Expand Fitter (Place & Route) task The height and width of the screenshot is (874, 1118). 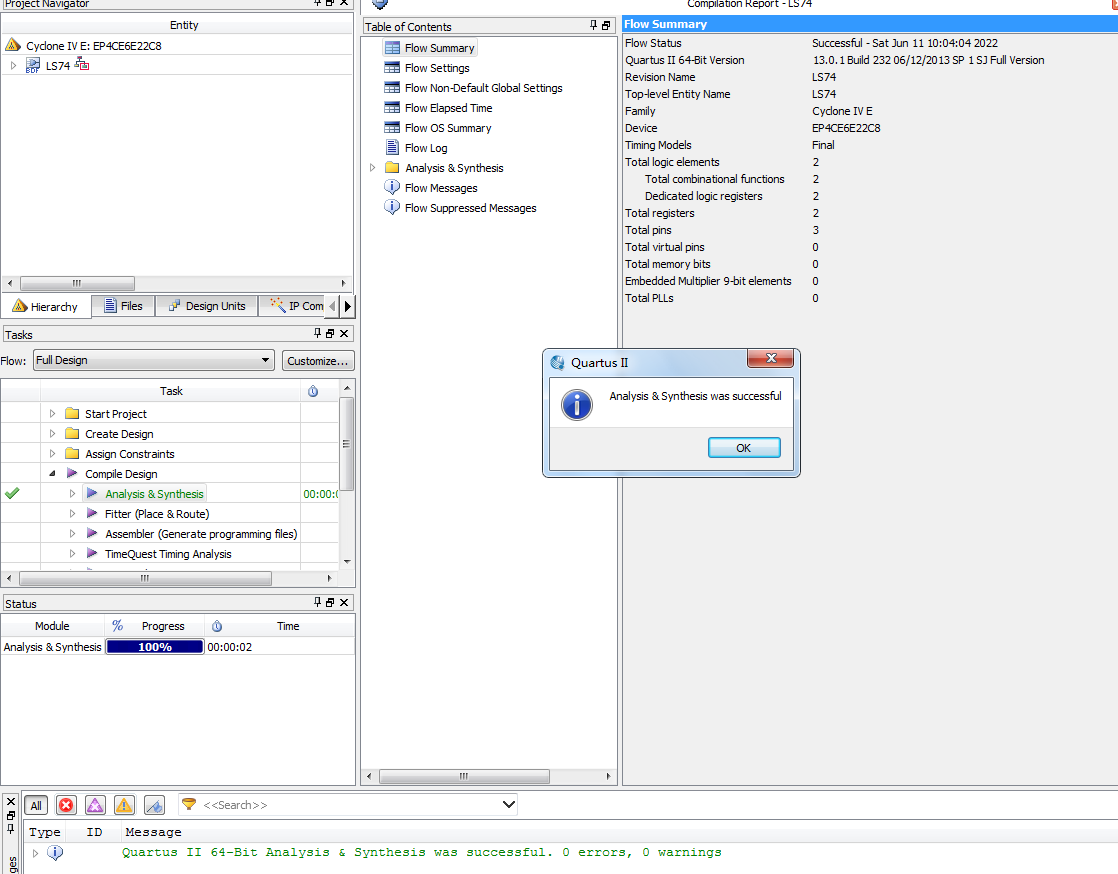[x=72, y=513]
